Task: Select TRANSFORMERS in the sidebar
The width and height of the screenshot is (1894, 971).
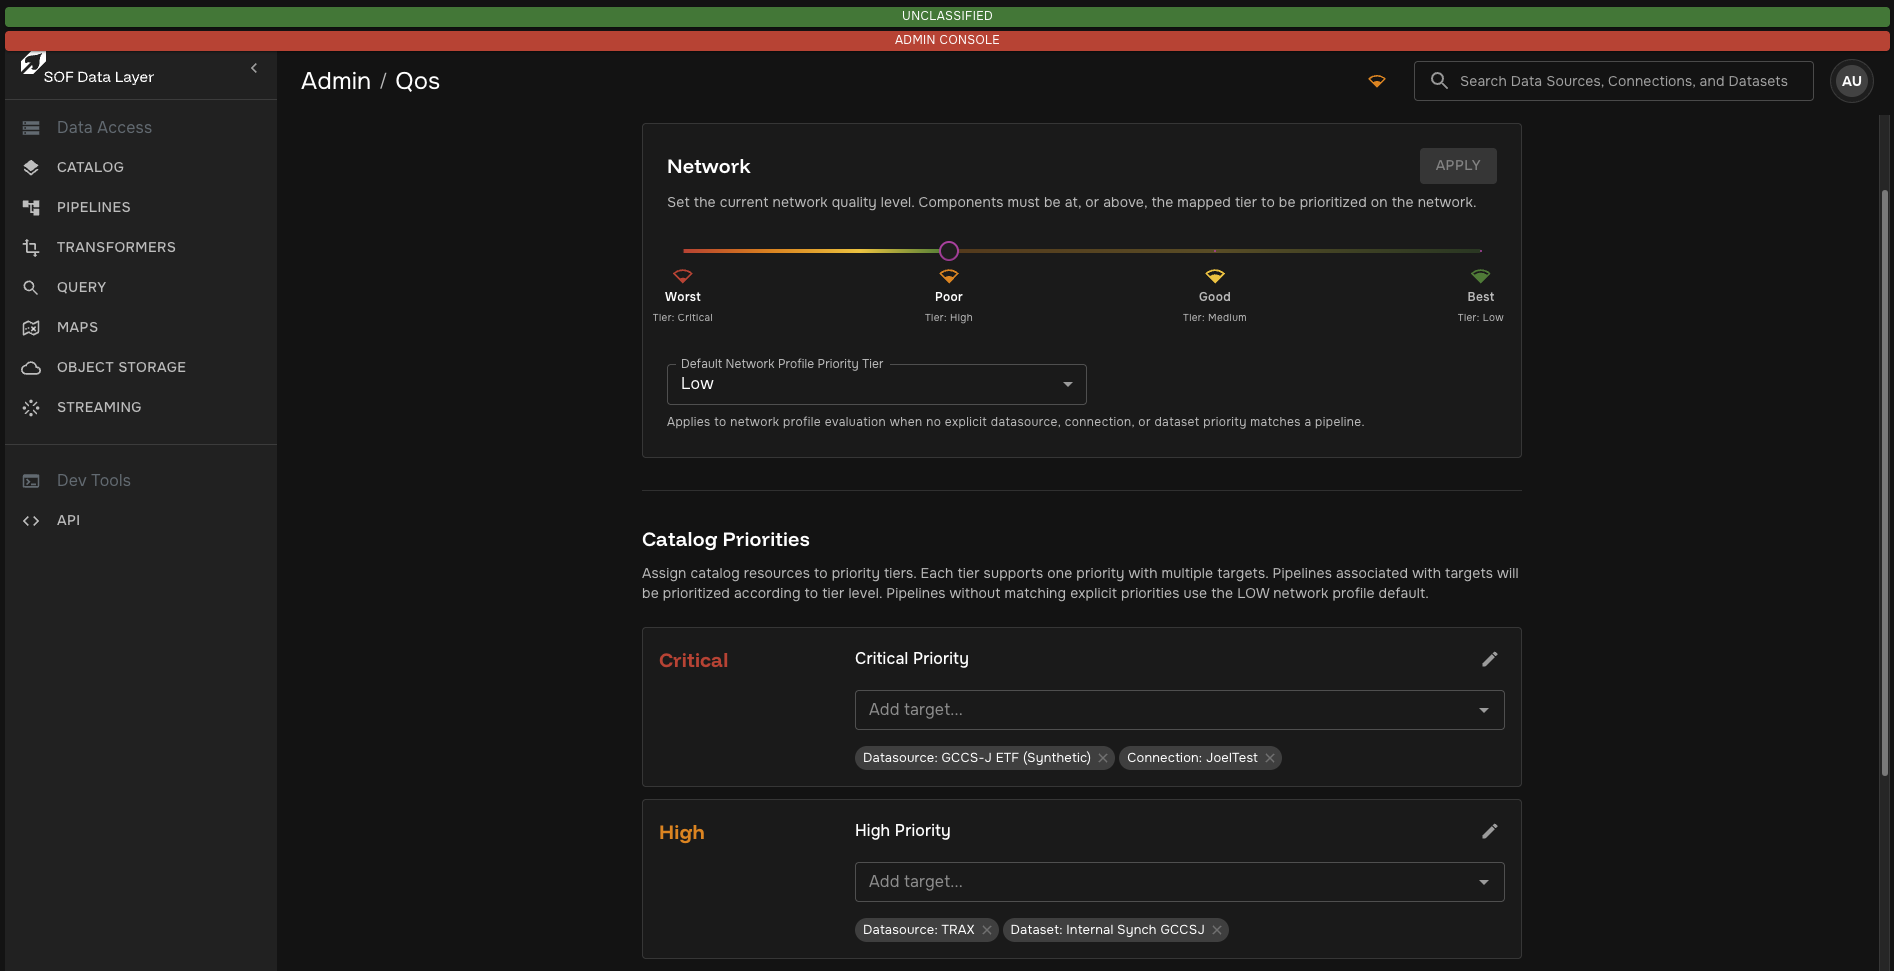Action: pos(116,247)
